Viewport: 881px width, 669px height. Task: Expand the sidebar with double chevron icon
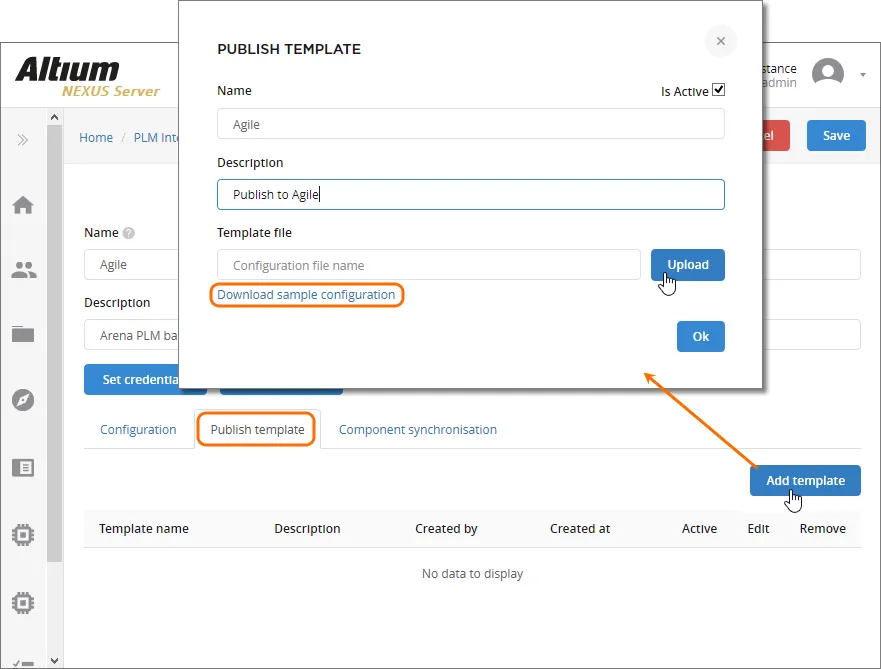(22, 140)
